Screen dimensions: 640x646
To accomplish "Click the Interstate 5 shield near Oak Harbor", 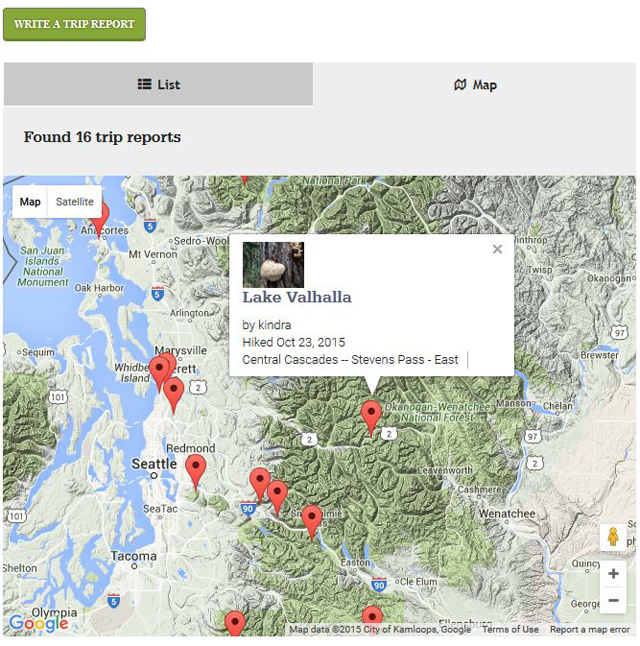I will click(x=157, y=294).
